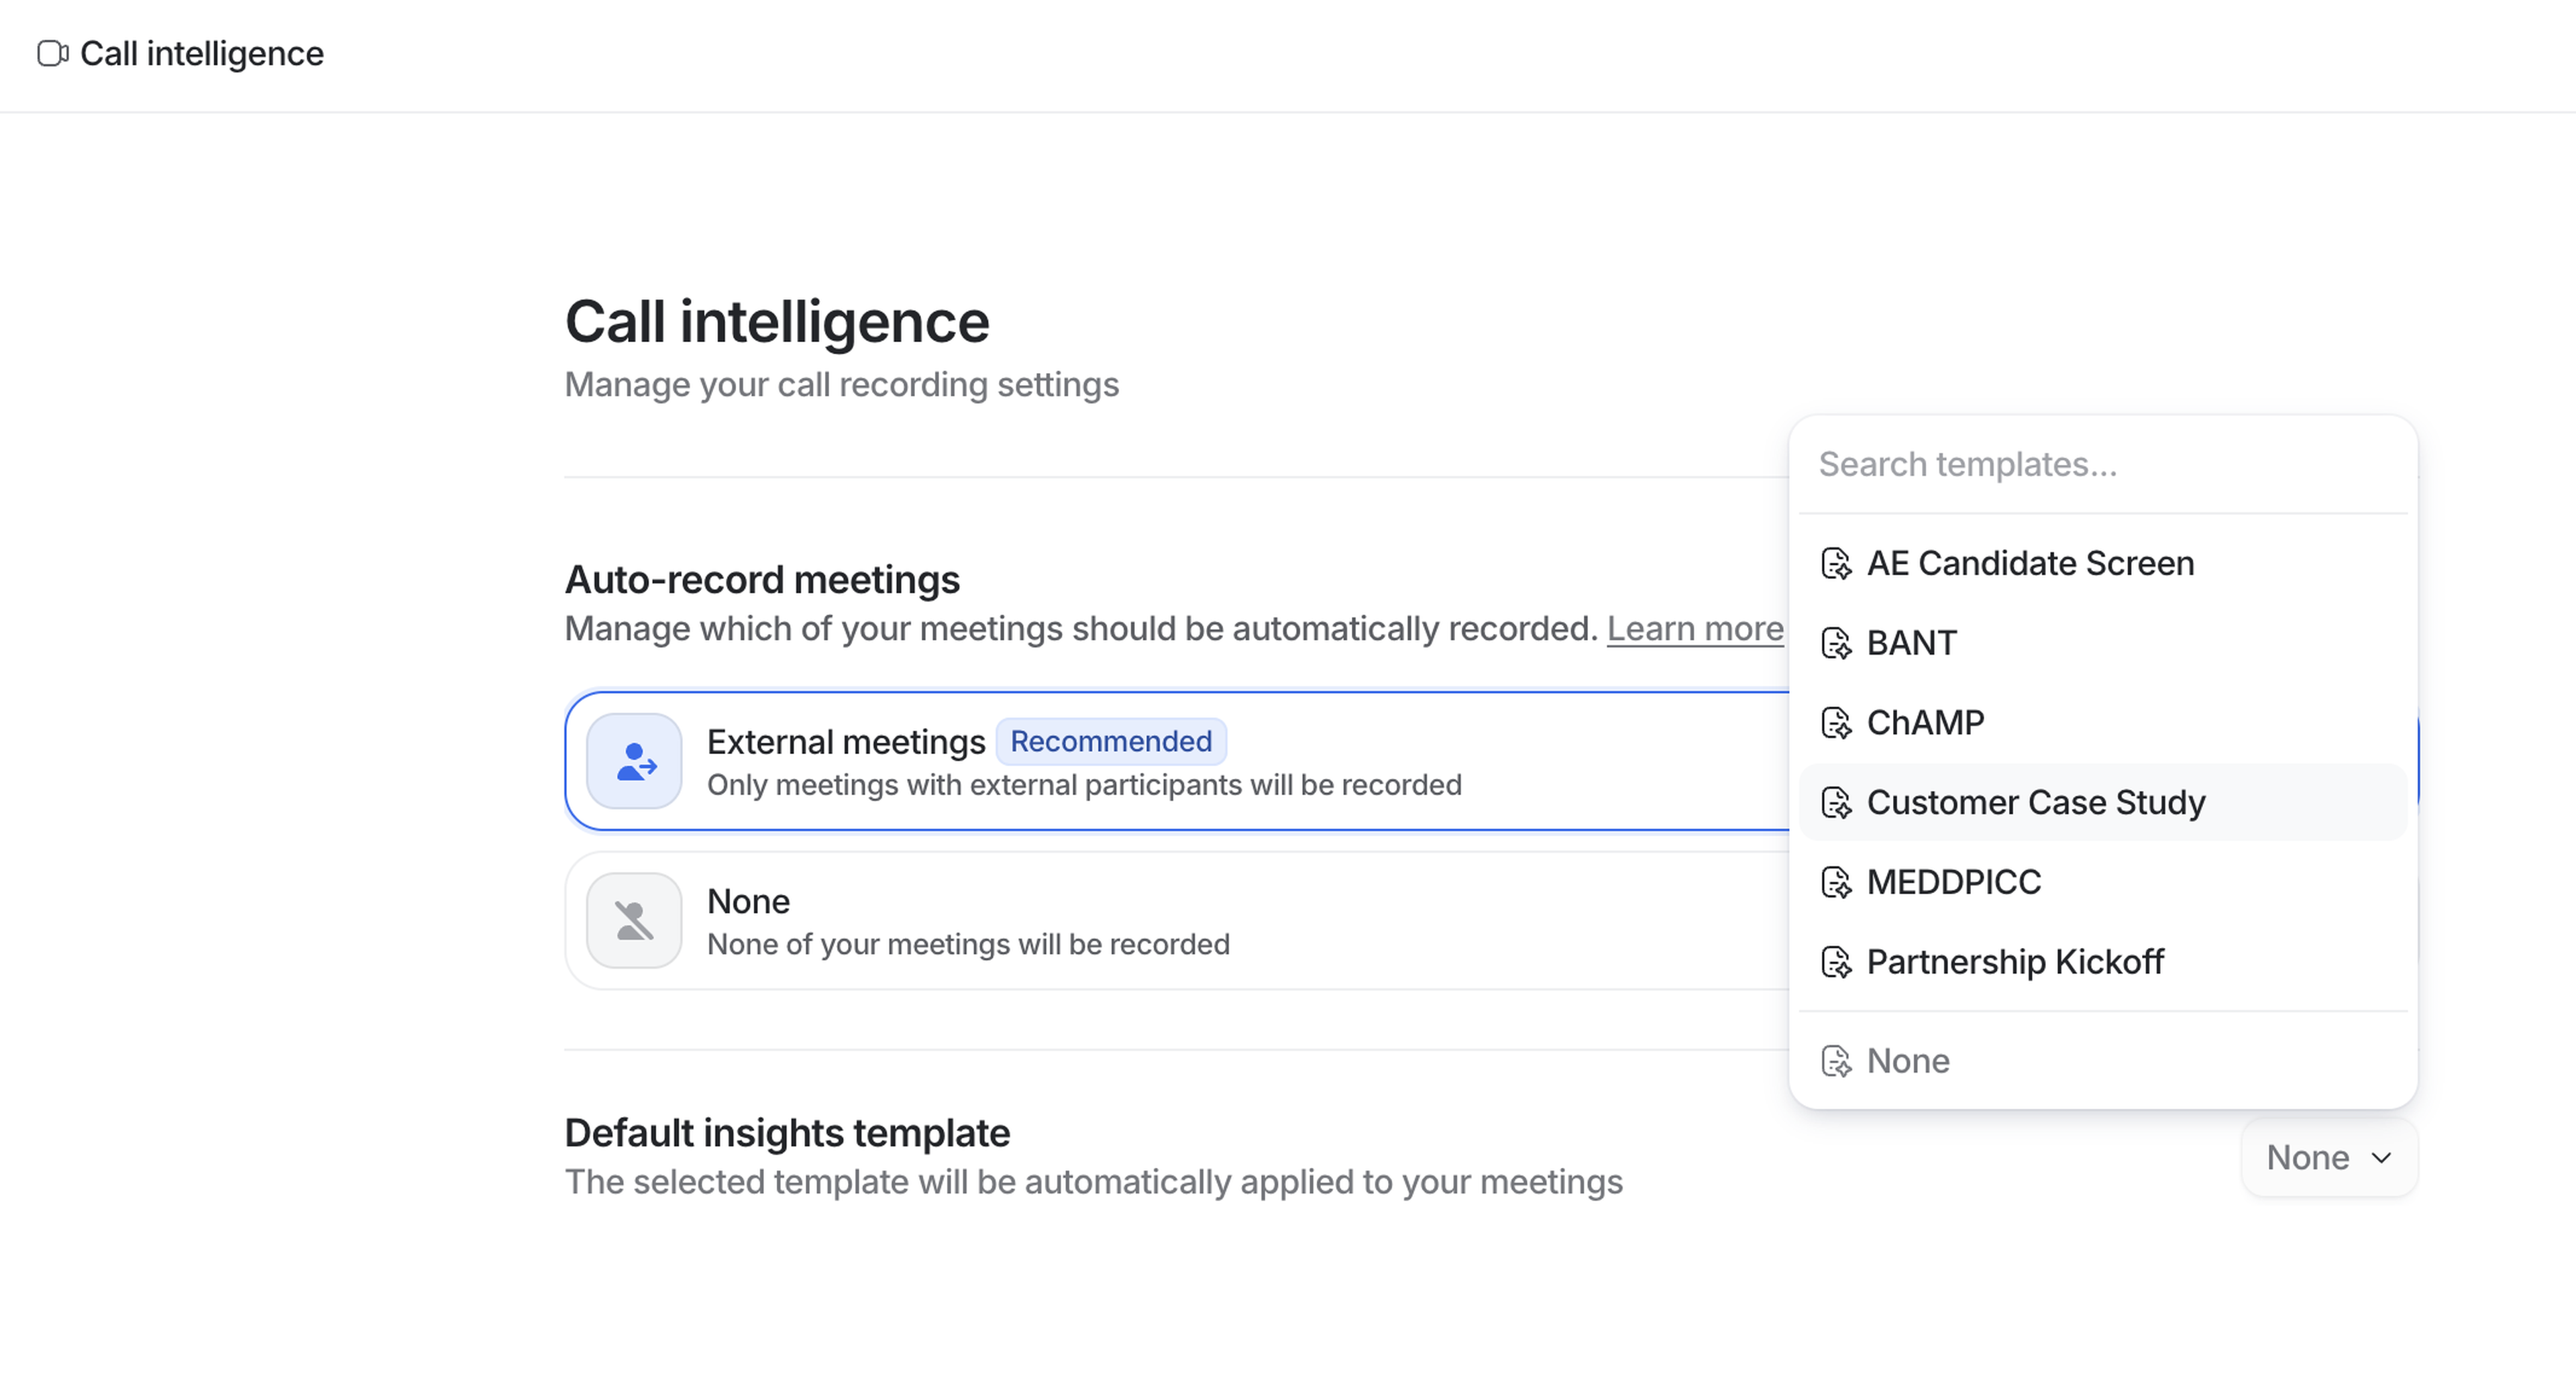Click the chevron arrow next to None

point(2382,1158)
